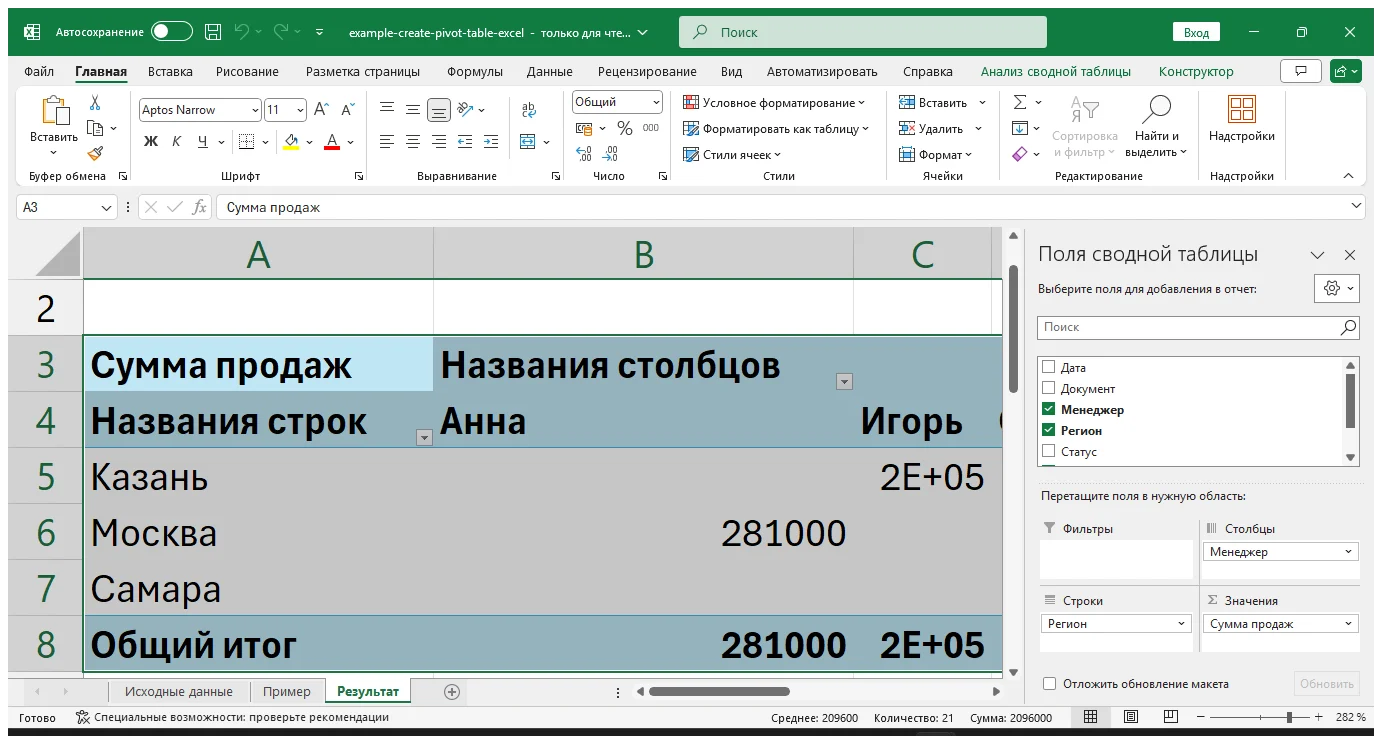Image resolution: width=1382 pixels, height=736 pixels.
Task: Apply thousands separator 000 format
Action: pyautogui.click(x=651, y=128)
